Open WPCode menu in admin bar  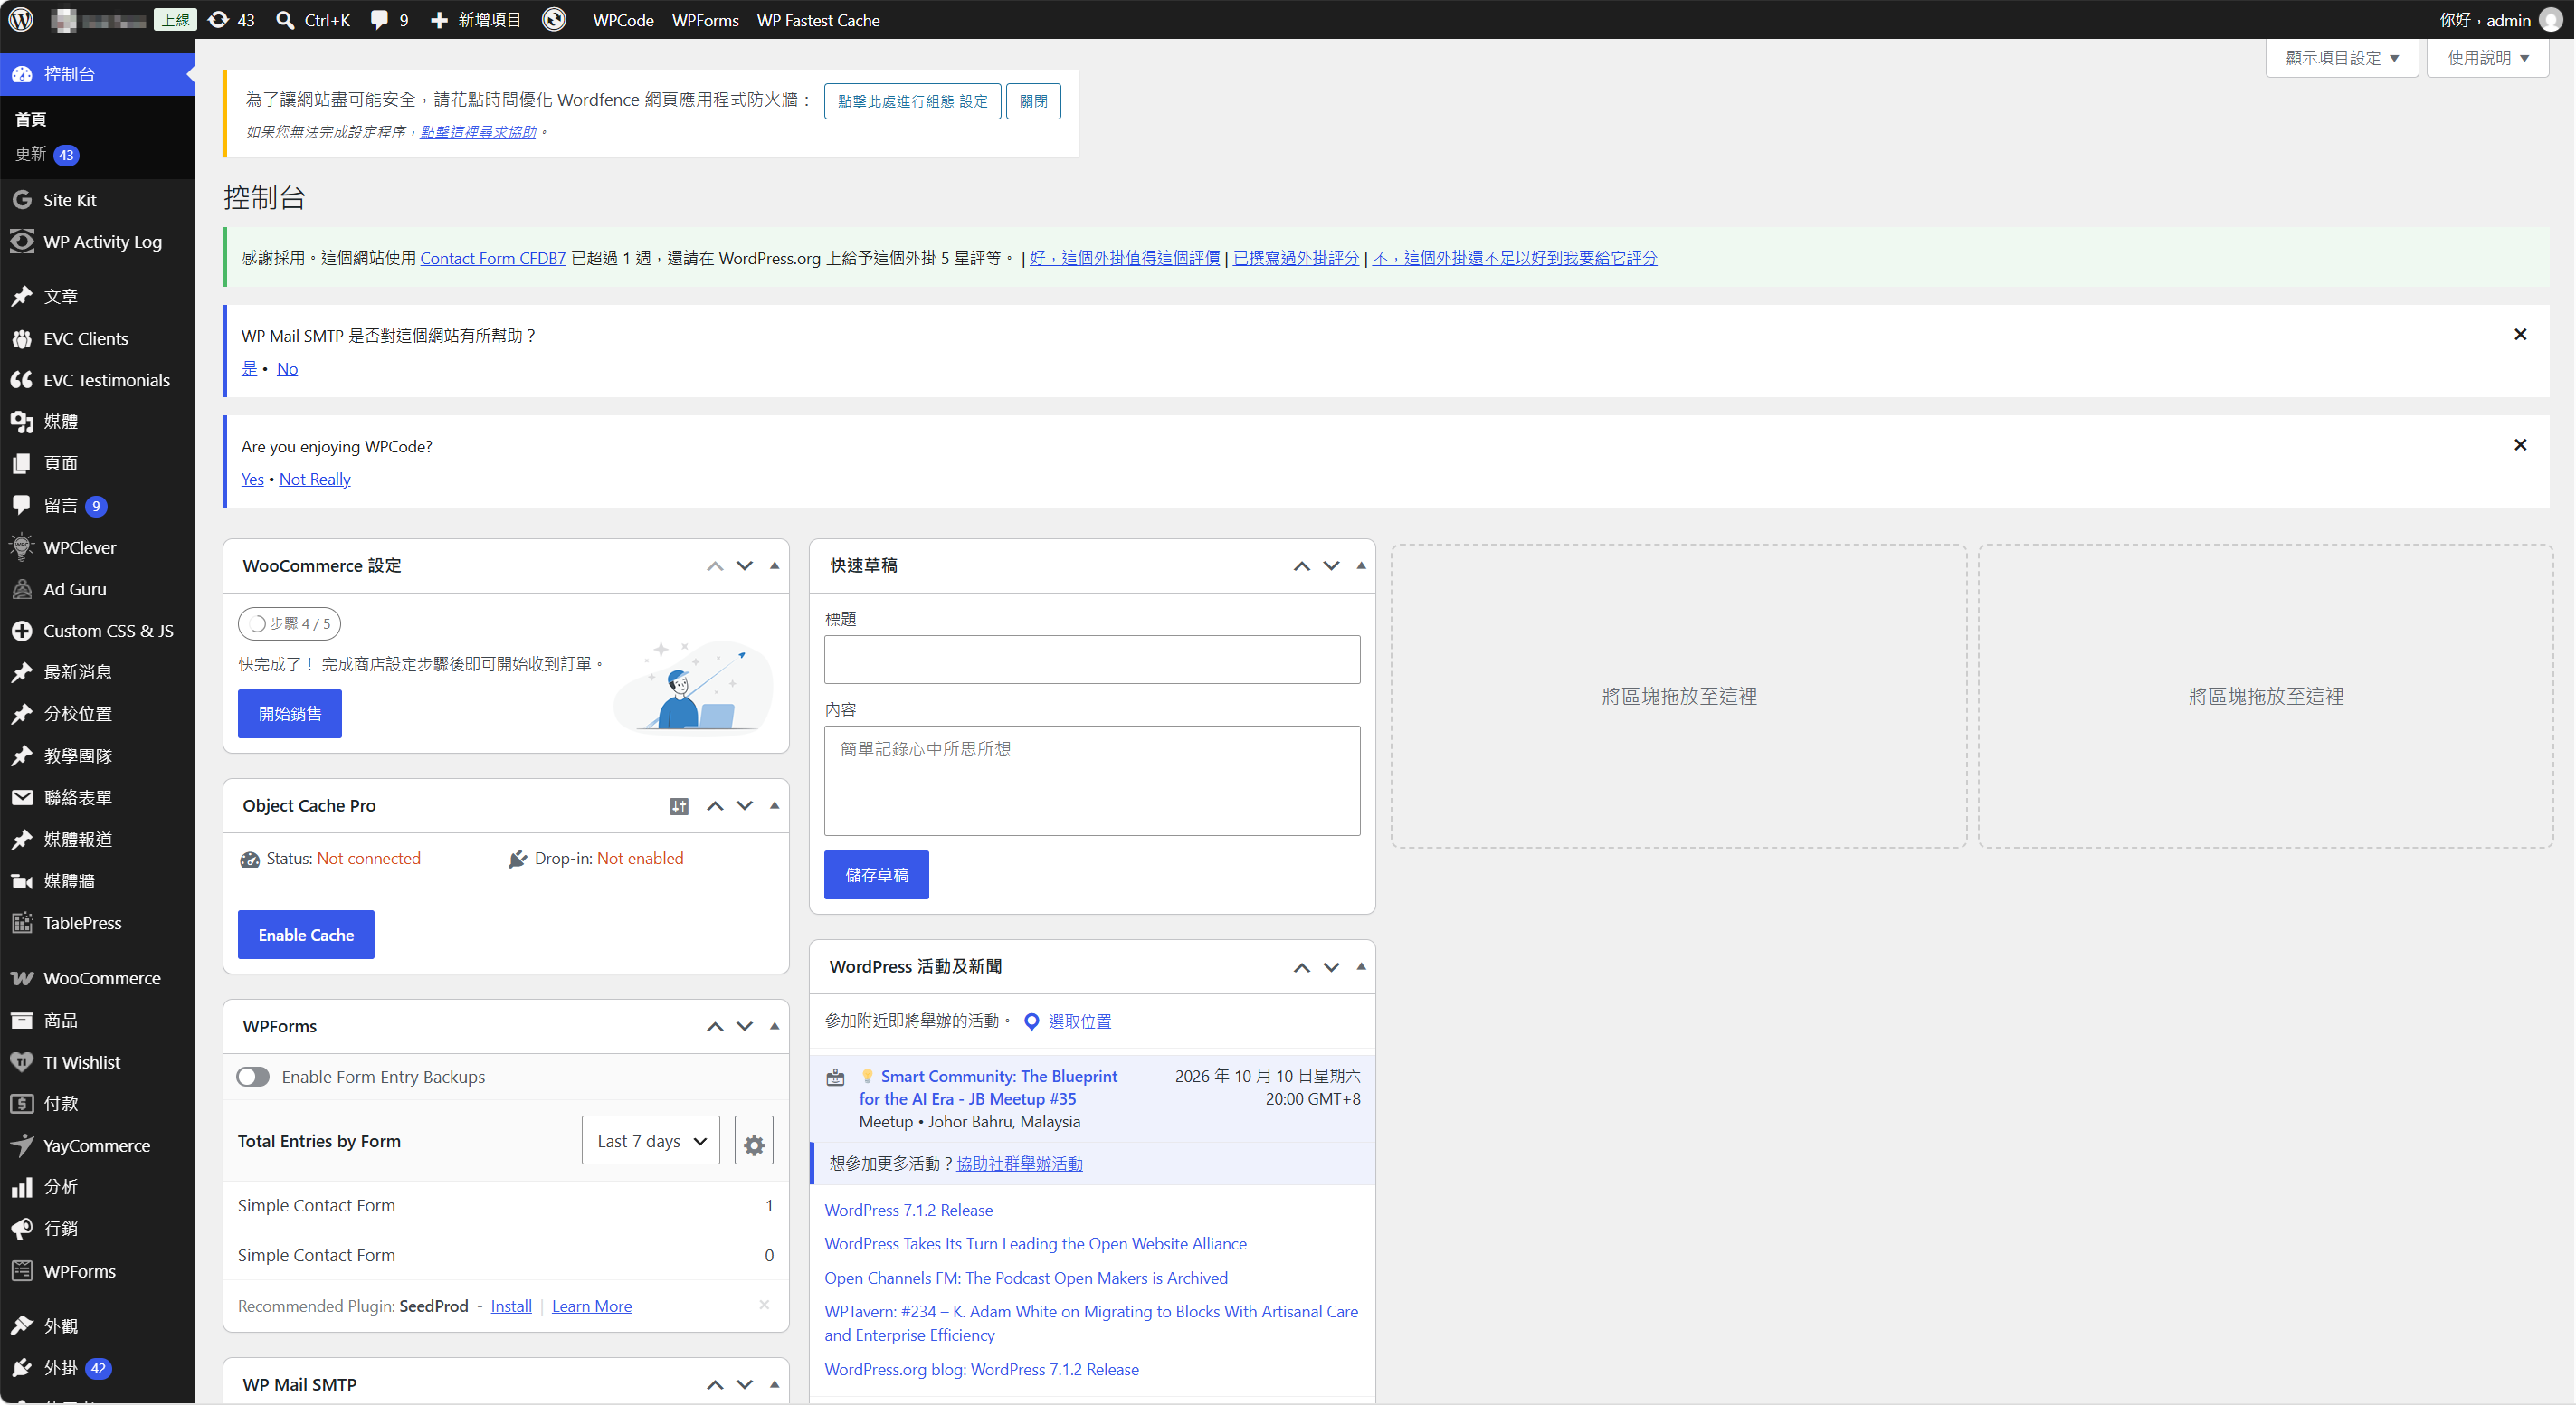pyautogui.click(x=623, y=20)
